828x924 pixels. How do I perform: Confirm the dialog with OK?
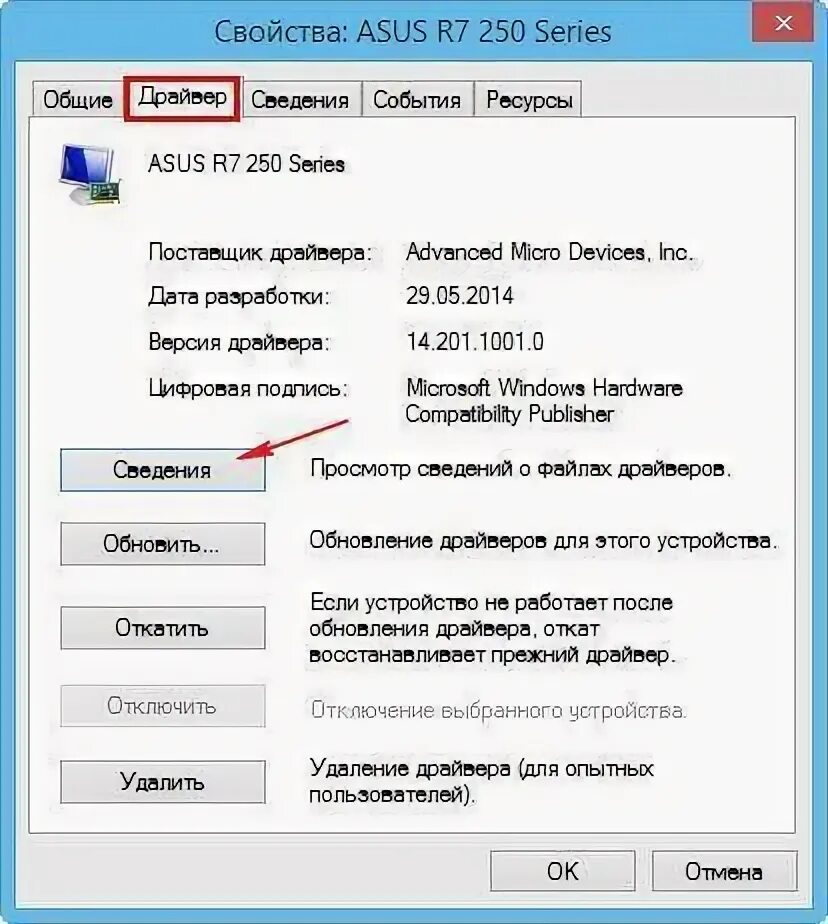tap(563, 871)
